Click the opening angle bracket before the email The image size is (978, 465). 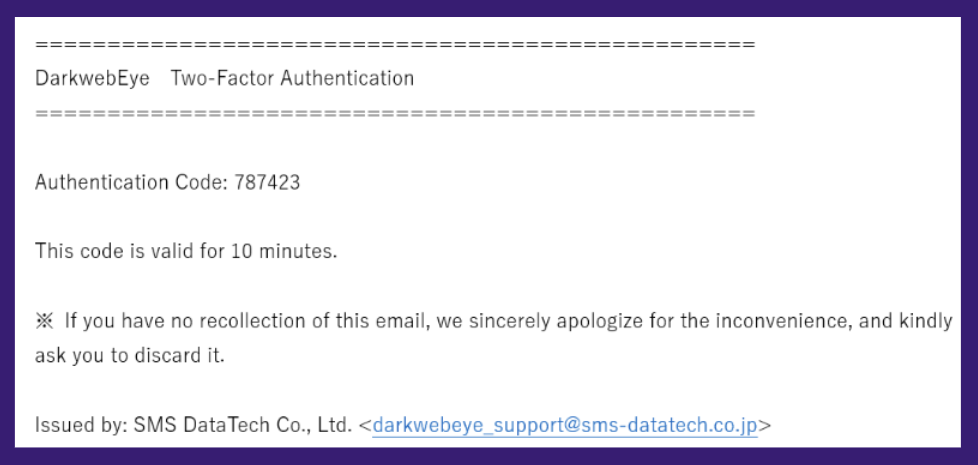[366, 426]
